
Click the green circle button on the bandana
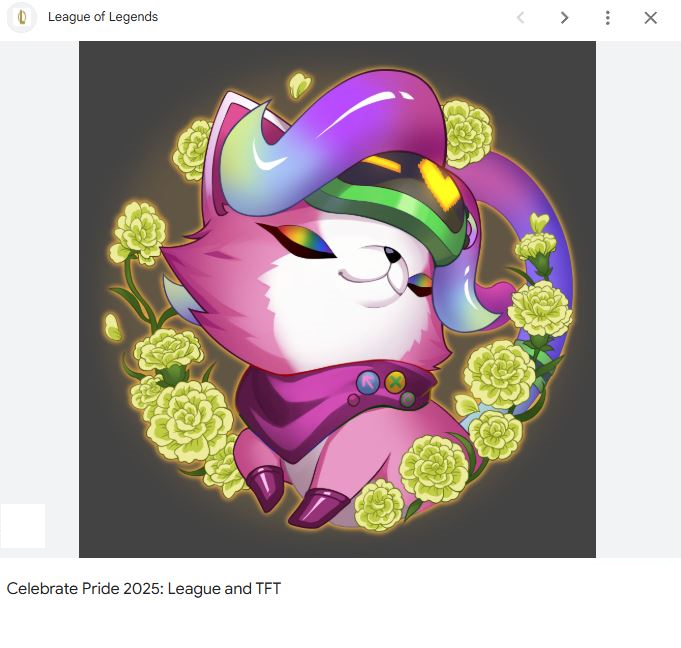[407, 399]
